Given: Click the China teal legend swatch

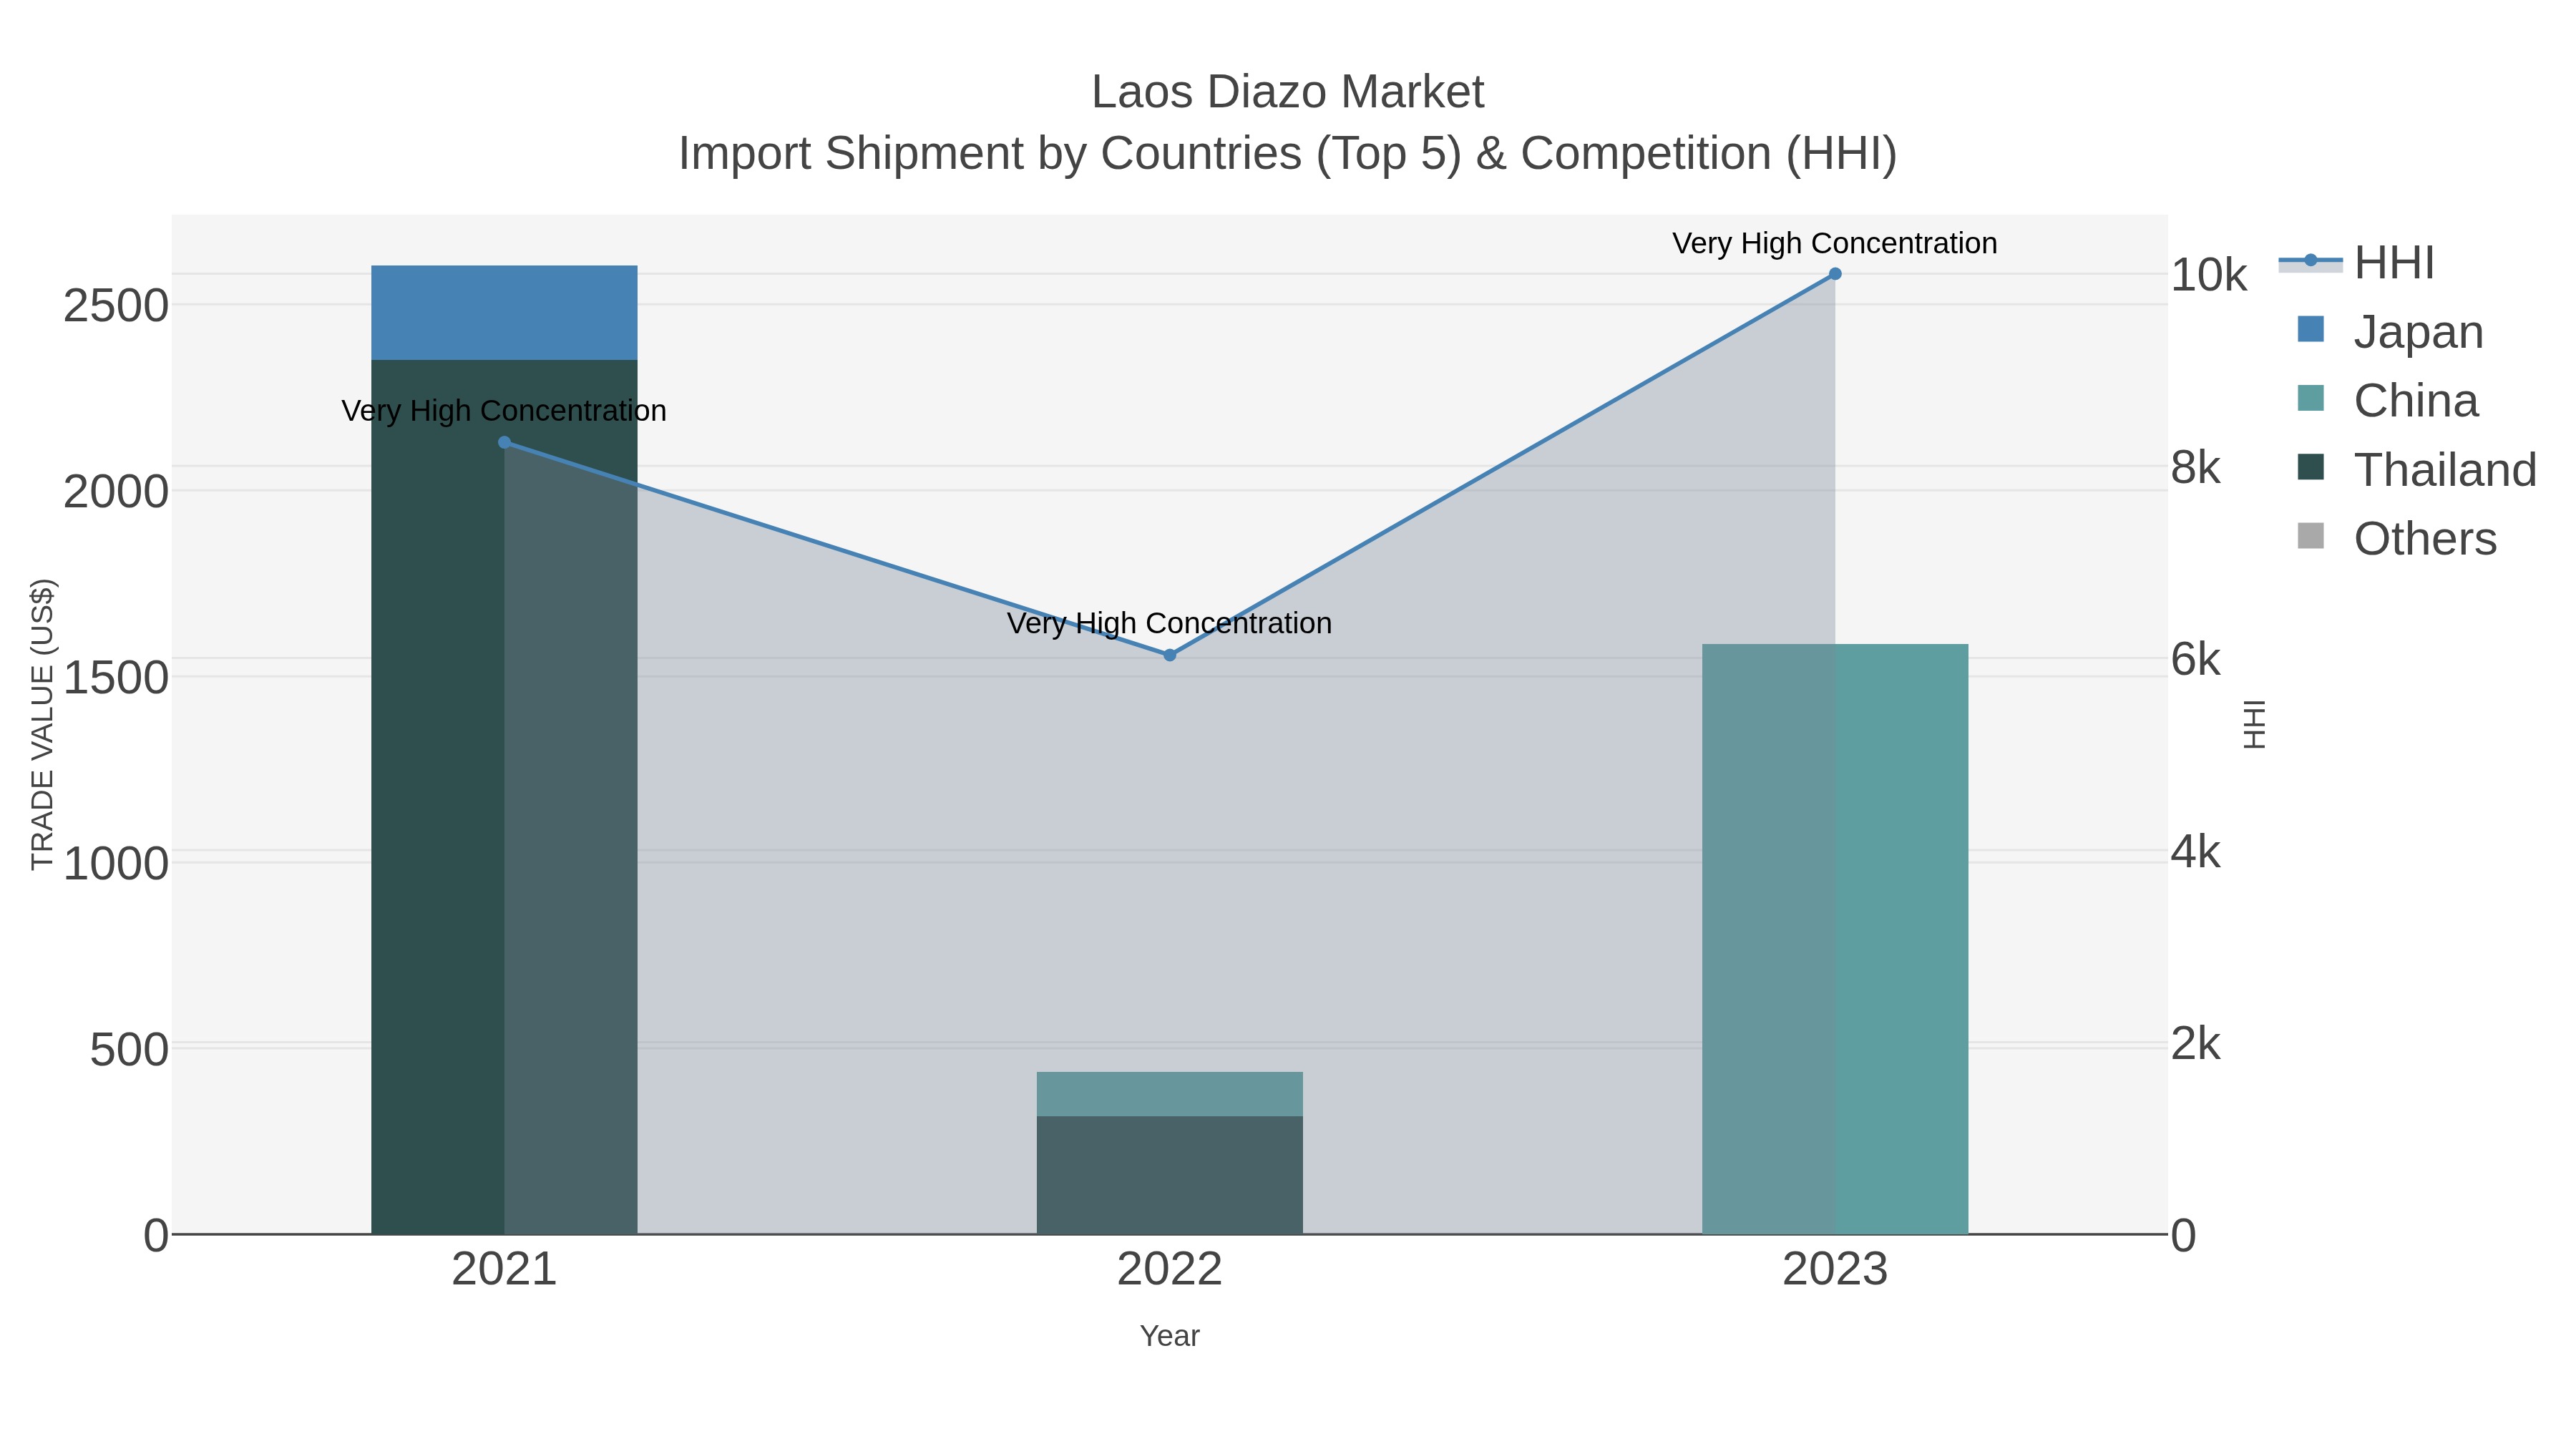Looking at the screenshot, I should [x=2311, y=398].
